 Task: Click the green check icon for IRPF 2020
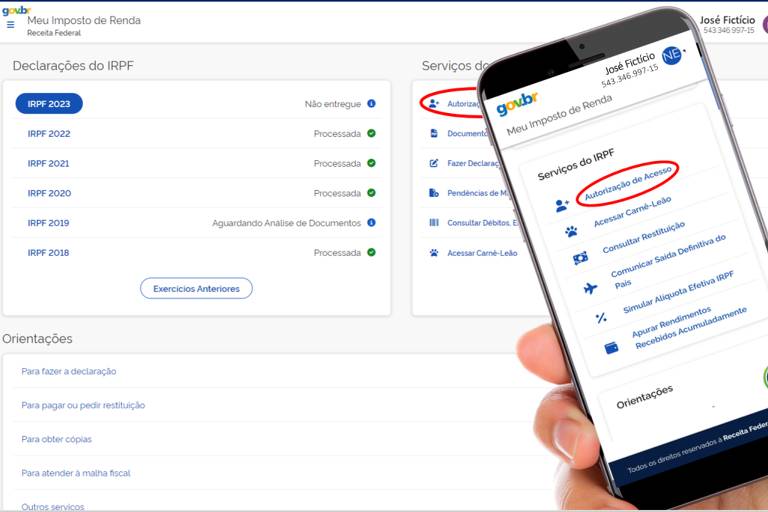click(371, 193)
